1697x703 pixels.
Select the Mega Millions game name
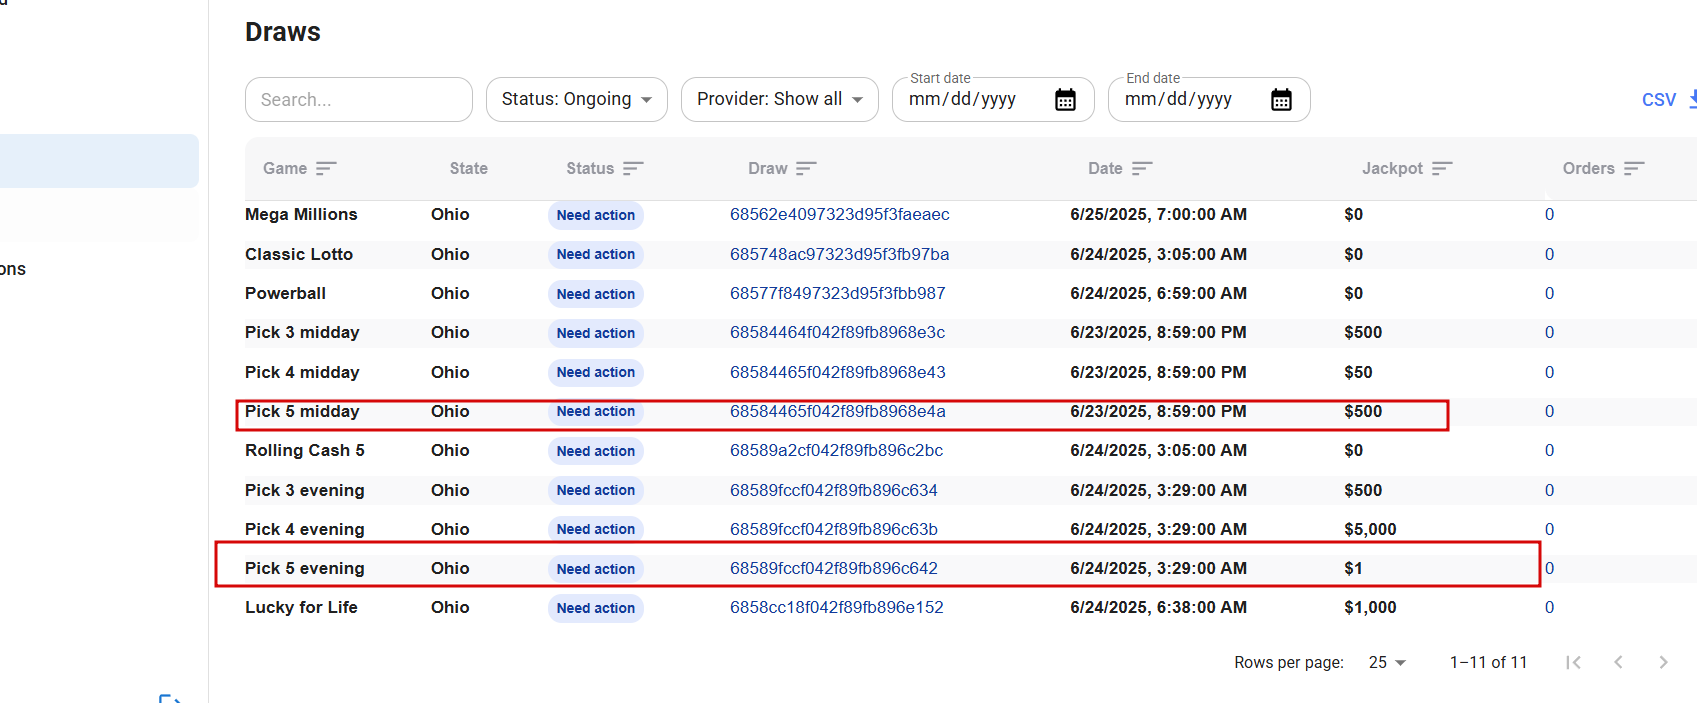301,214
